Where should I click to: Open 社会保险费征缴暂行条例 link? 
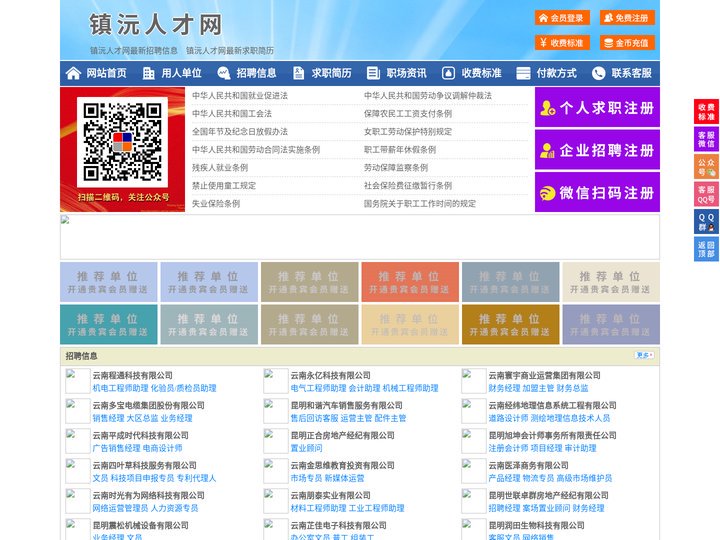tap(408, 186)
